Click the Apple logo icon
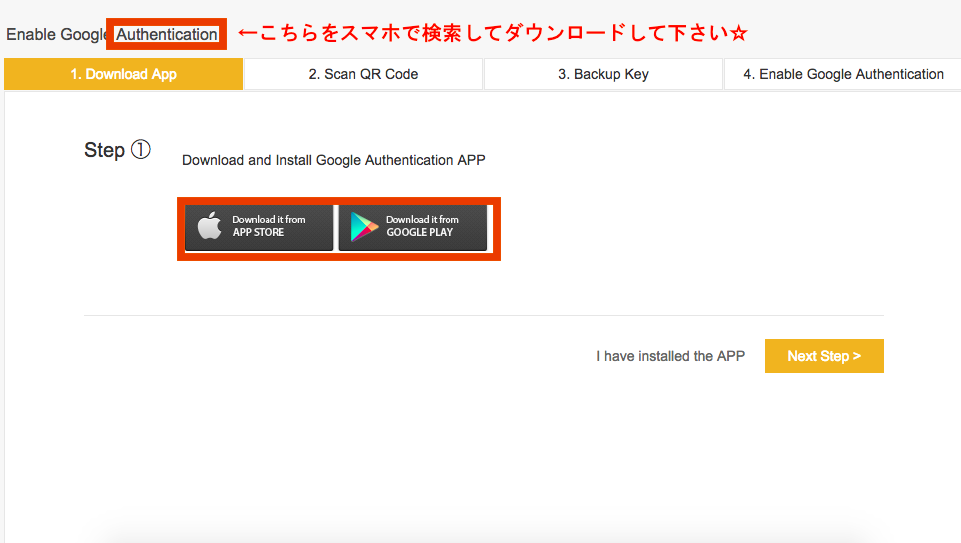 tap(210, 226)
